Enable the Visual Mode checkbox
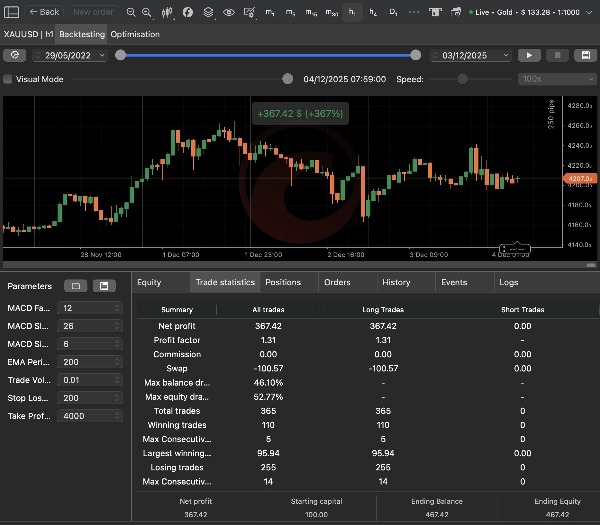Viewport: 600px width, 525px height. [8, 79]
